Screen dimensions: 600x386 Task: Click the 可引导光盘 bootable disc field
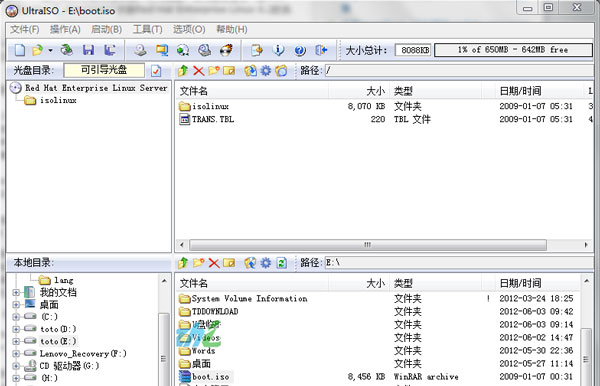tap(104, 70)
